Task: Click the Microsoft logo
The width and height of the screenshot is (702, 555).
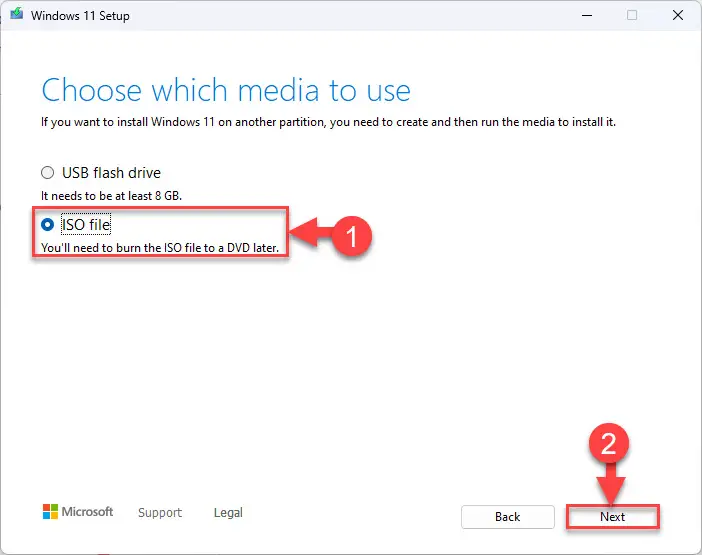Action: coord(78,512)
